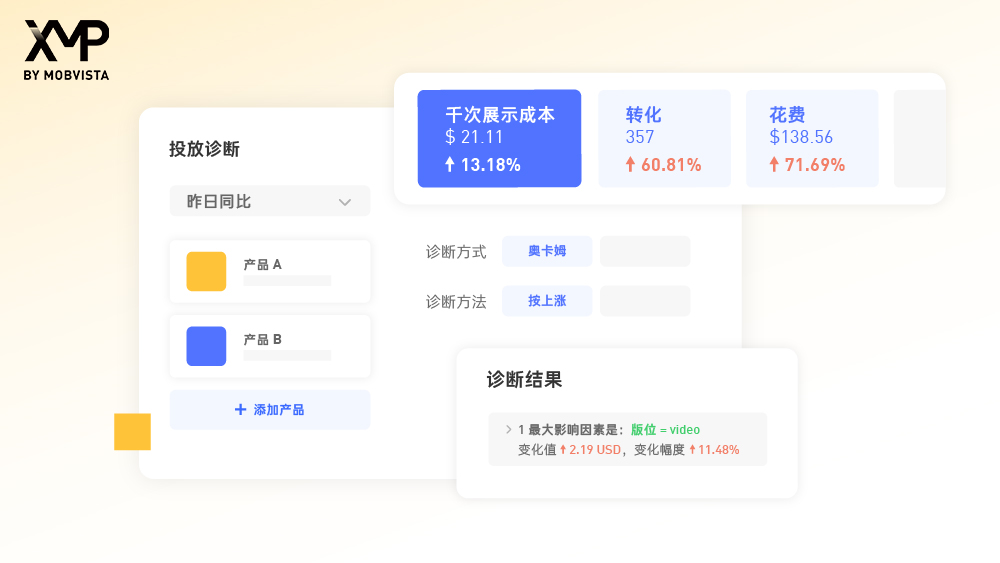1000x563 pixels.
Task: Click the up arrow beside 13.18%
Action: click(450, 165)
